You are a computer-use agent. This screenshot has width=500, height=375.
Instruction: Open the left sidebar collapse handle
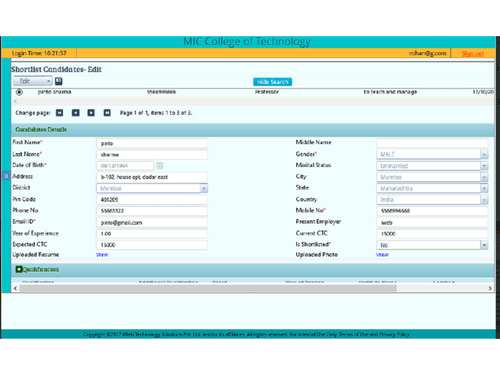[6, 176]
